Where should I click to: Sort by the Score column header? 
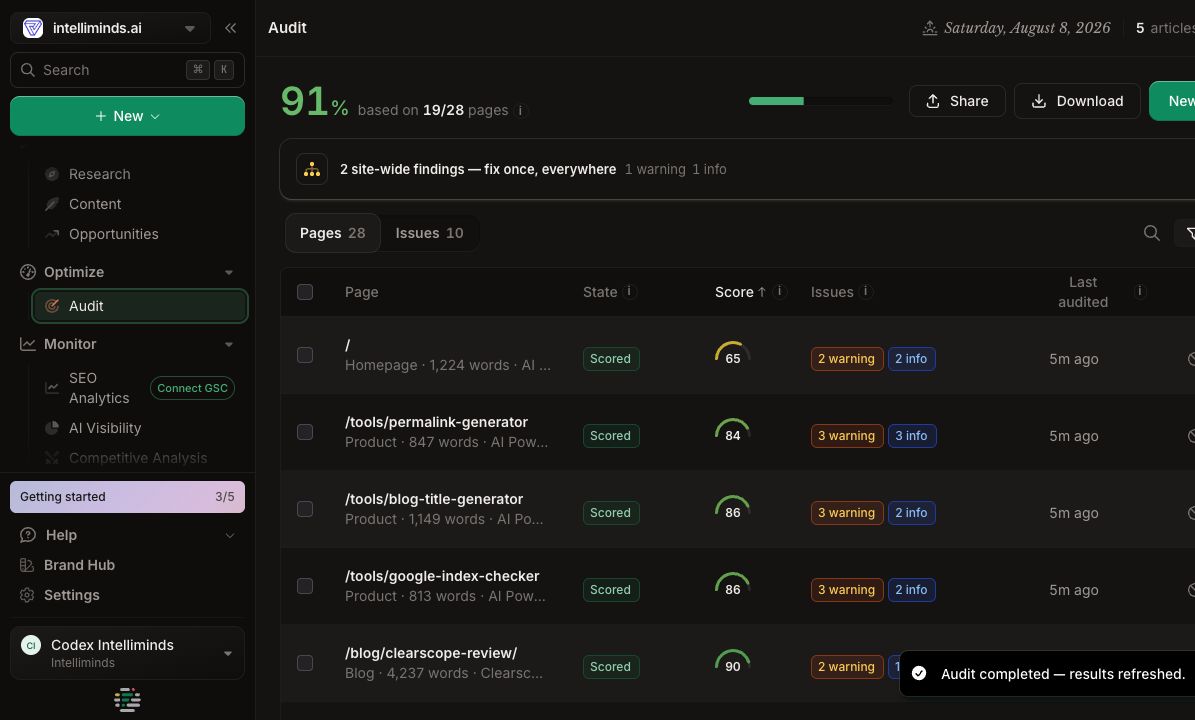[740, 292]
